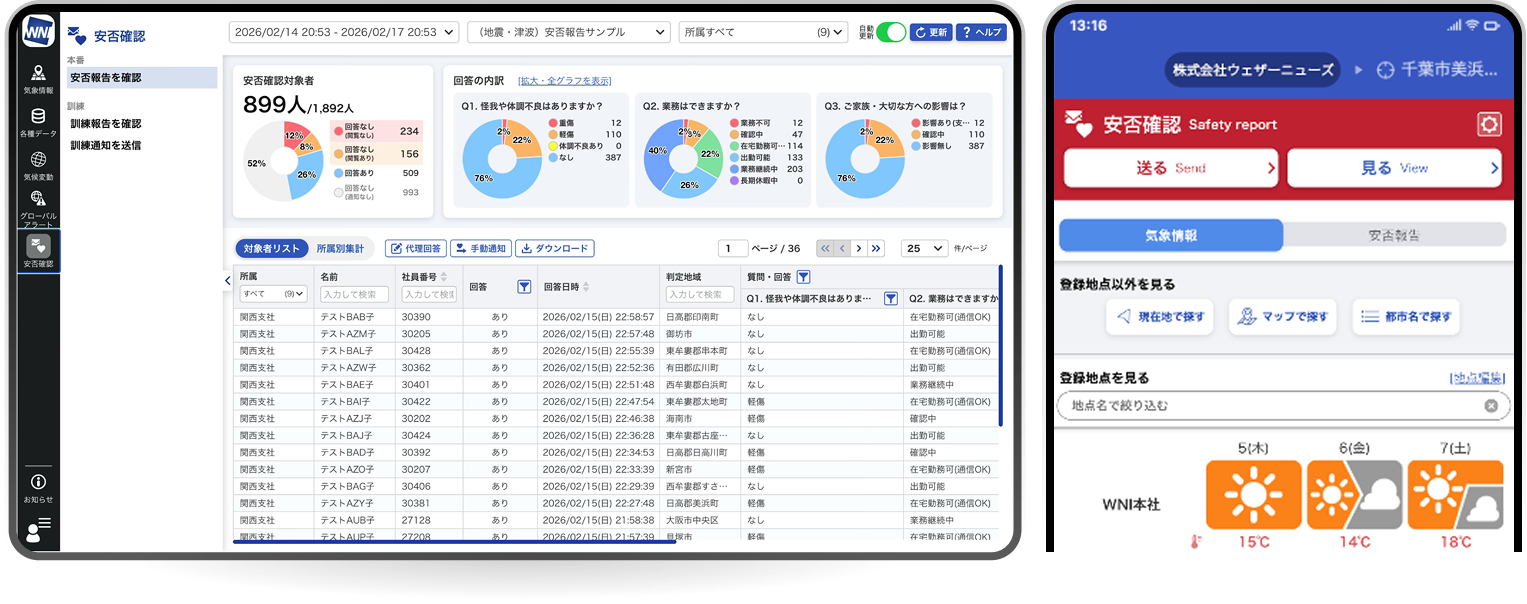
Task: Switch to the 所属別集計 tab
Action: click(340, 248)
